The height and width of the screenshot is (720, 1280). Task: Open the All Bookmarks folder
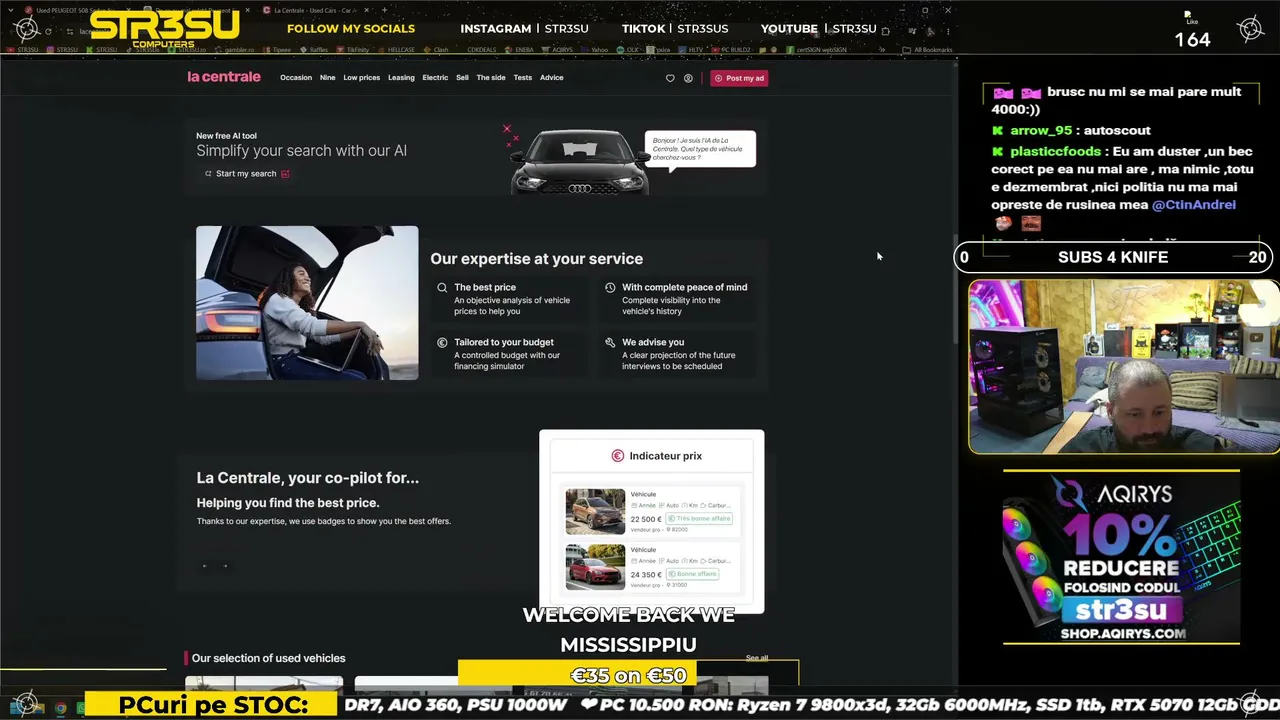[x=927, y=50]
